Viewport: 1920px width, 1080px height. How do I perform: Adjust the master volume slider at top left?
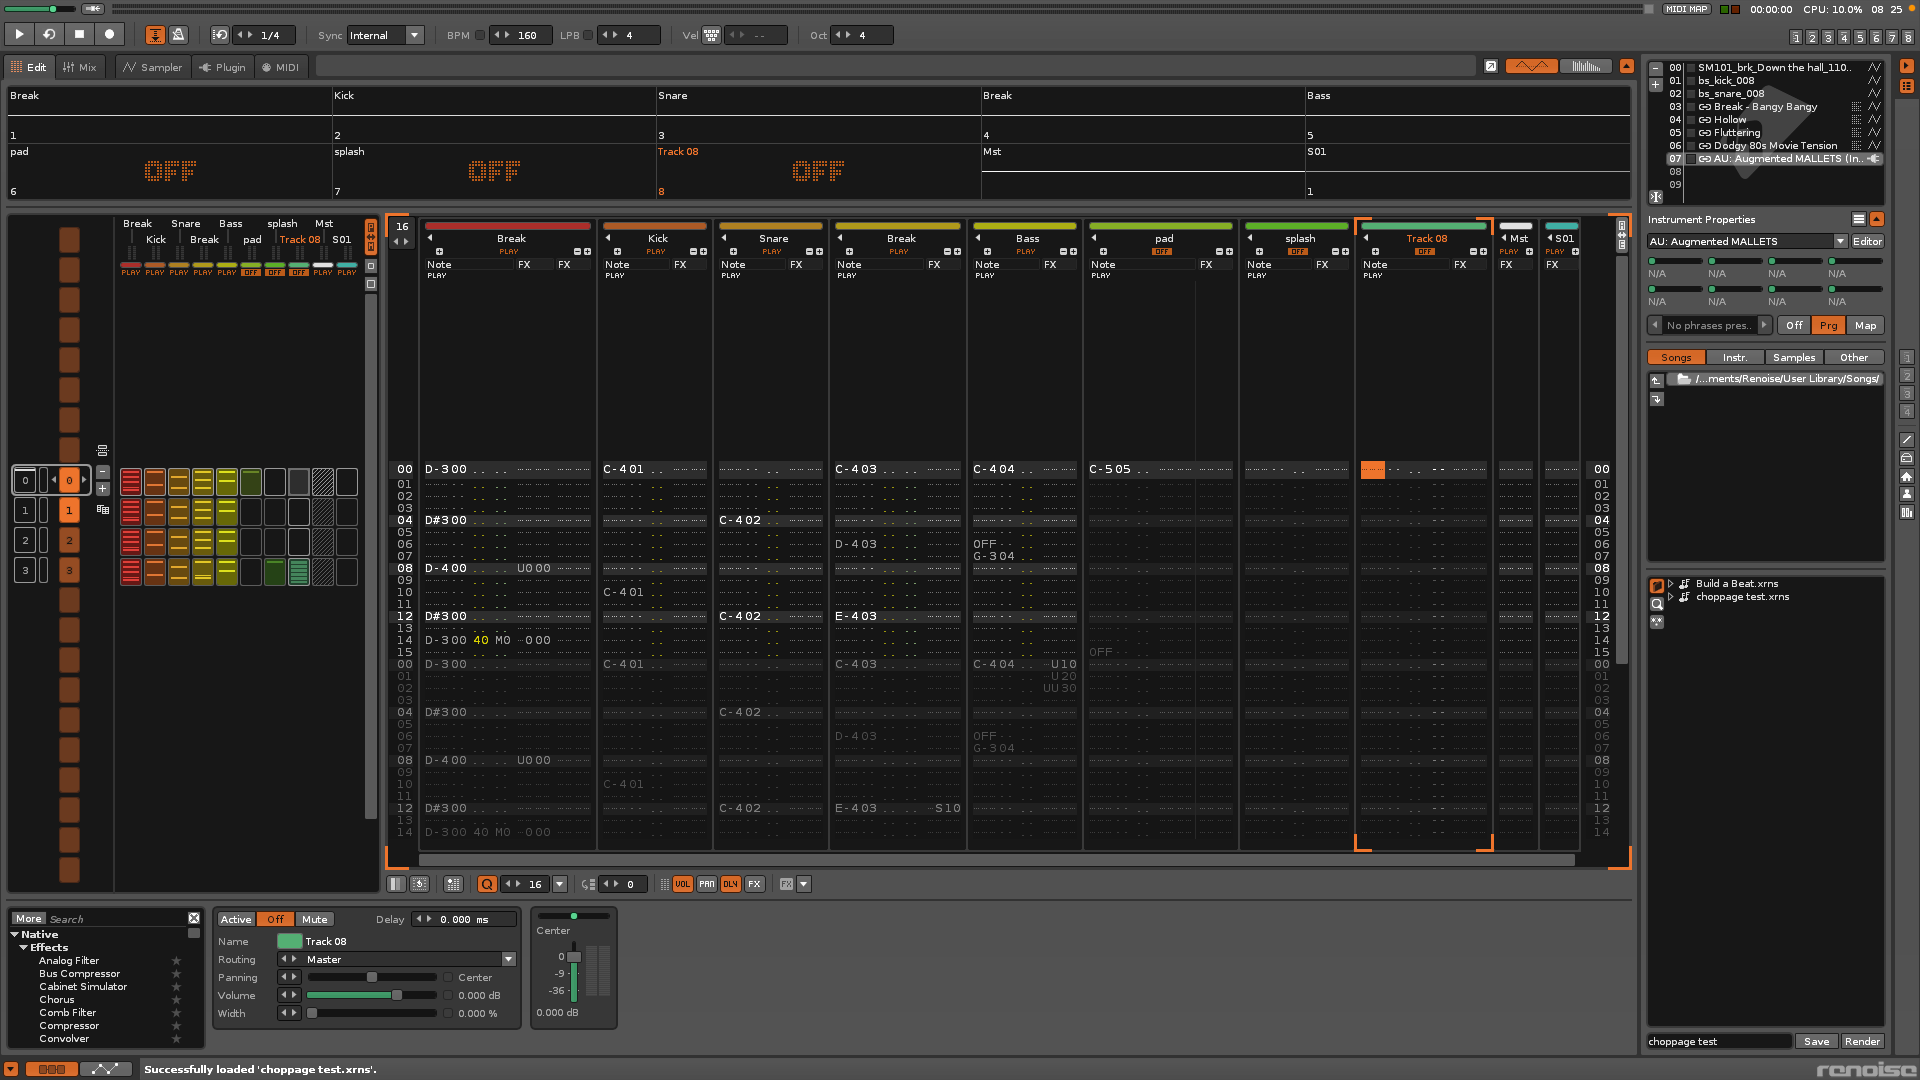pyautogui.click(x=40, y=9)
